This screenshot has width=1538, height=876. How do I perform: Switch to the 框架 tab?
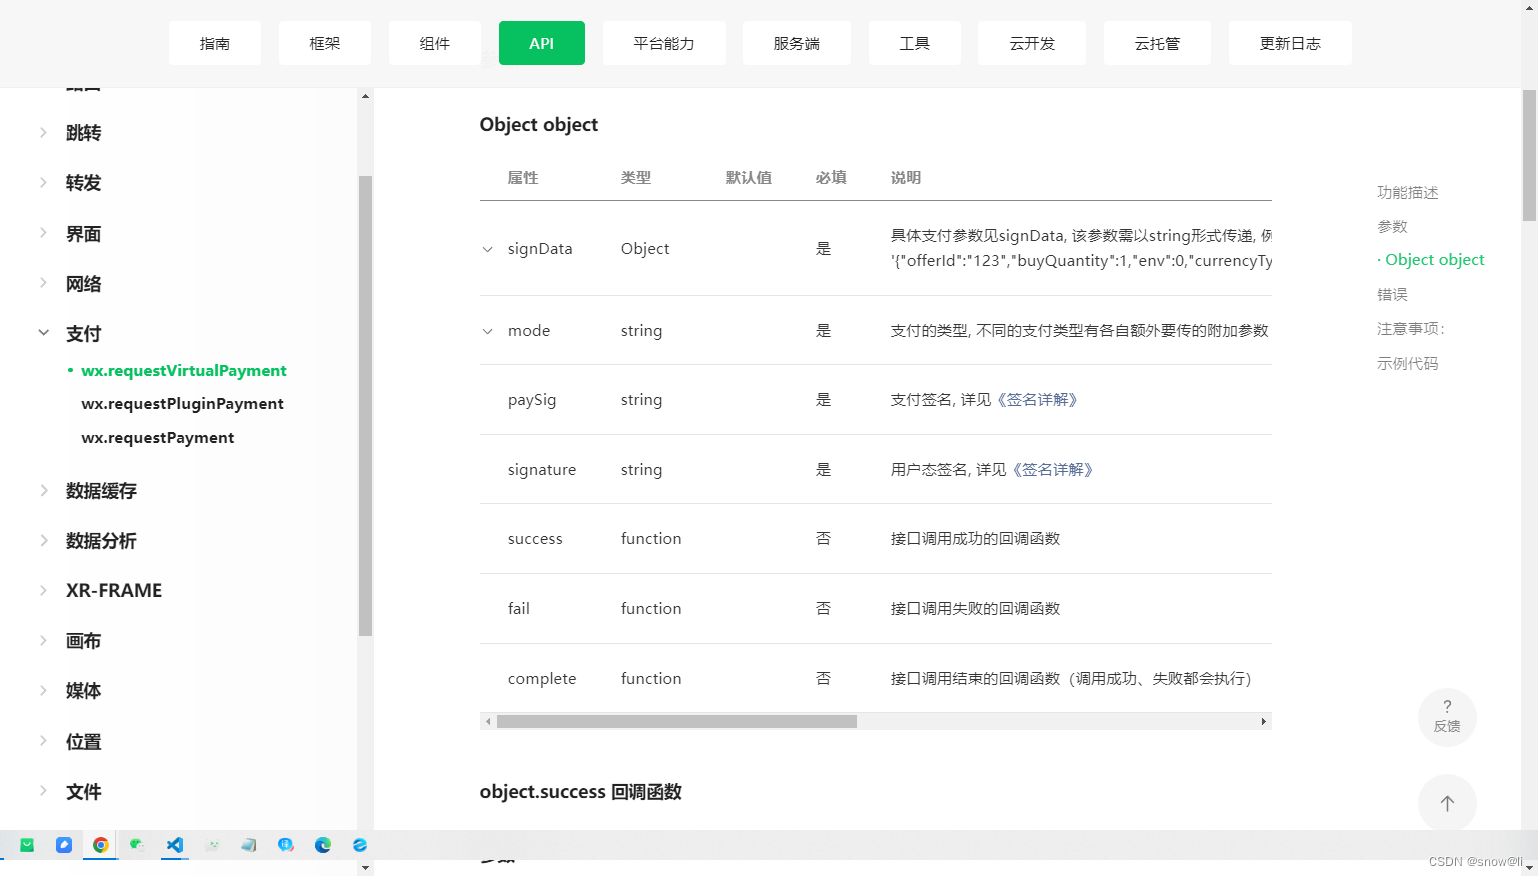(325, 43)
